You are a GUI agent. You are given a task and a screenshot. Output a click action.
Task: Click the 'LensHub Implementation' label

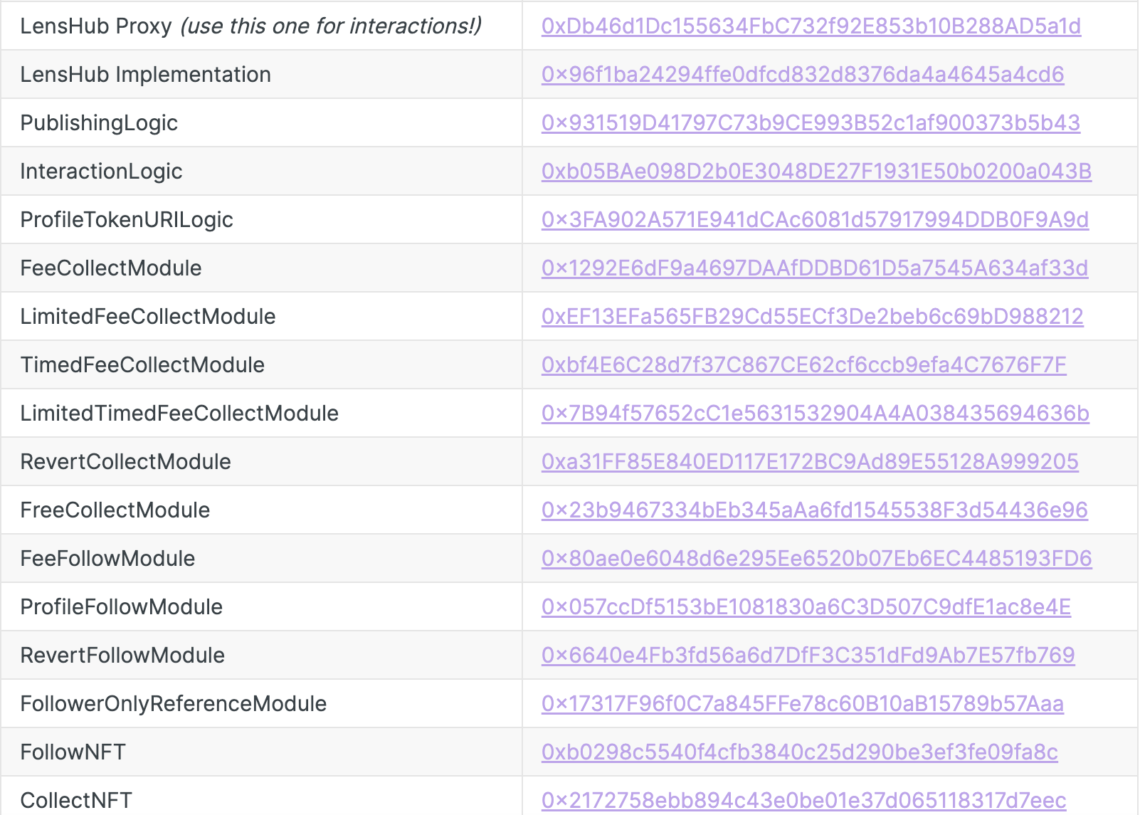[x=145, y=74]
